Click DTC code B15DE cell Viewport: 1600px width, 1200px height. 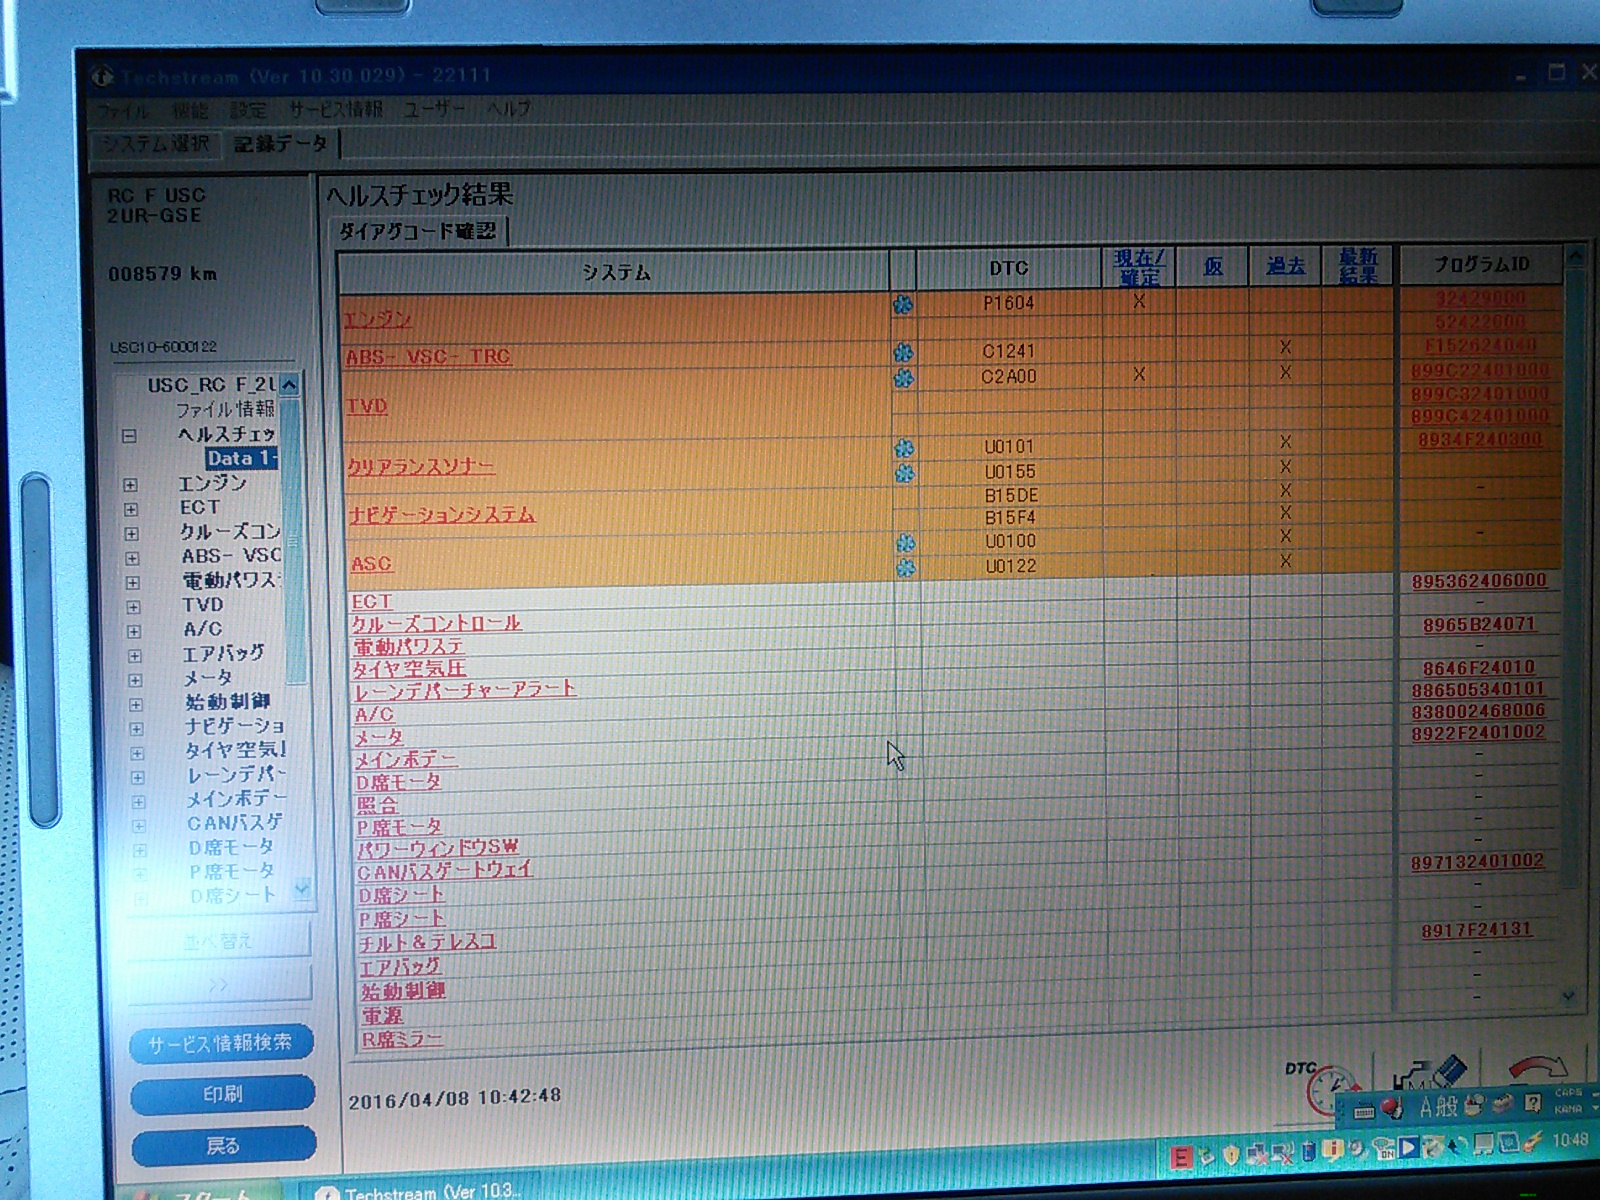[x=1011, y=495]
